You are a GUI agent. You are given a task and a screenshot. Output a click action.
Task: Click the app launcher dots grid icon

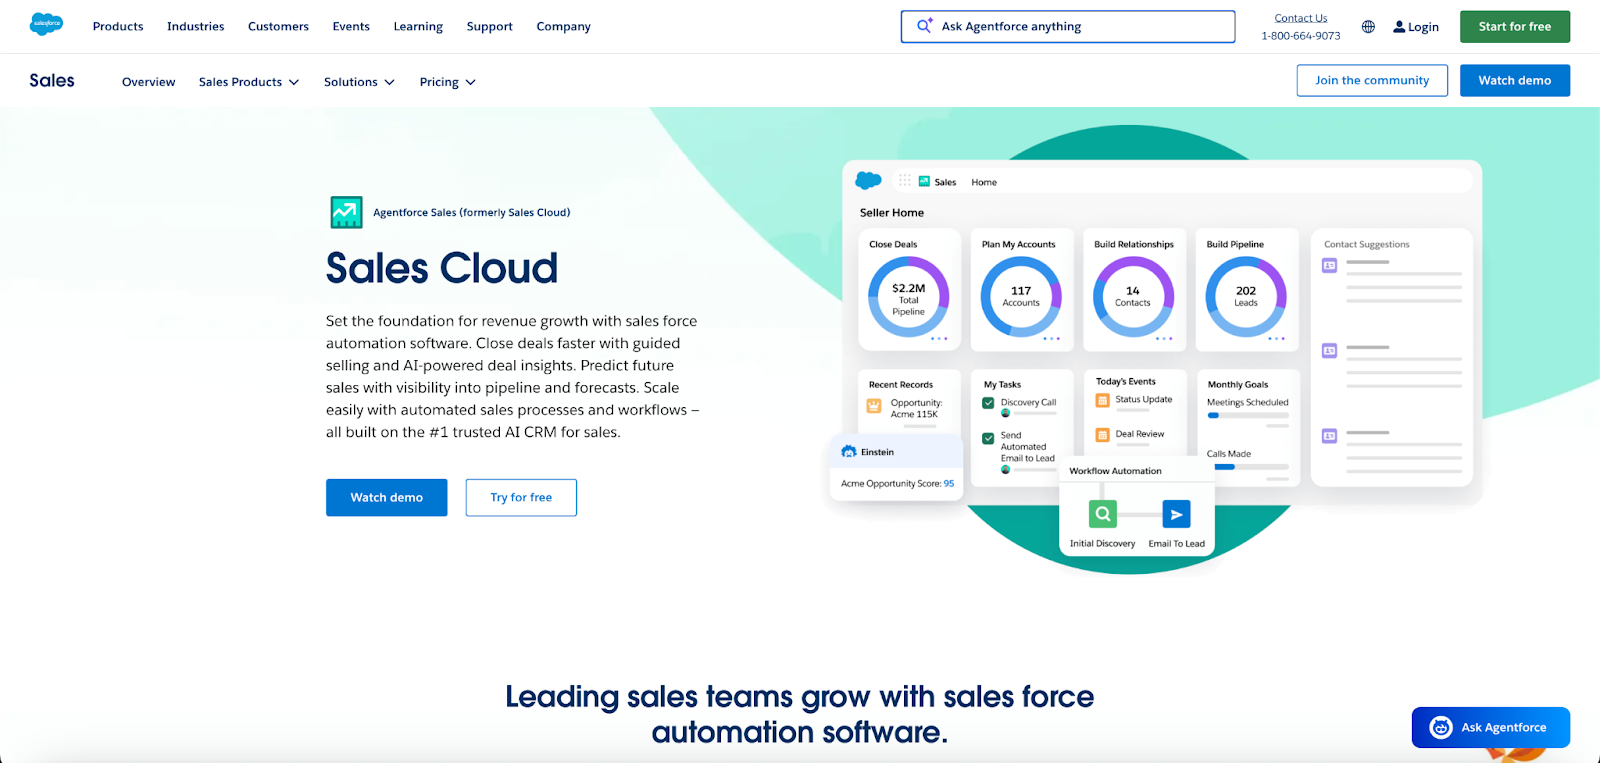(x=905, y=181)
